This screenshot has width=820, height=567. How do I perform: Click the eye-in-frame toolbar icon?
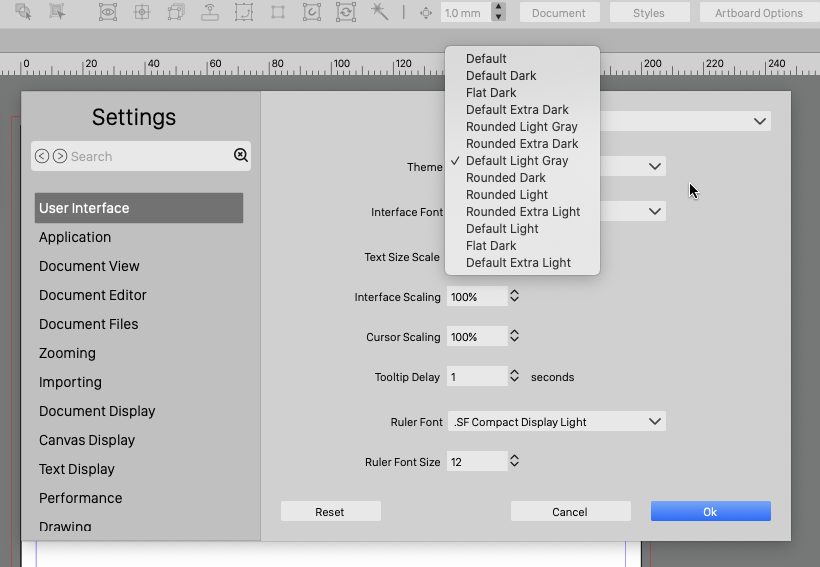click(108, 12)
